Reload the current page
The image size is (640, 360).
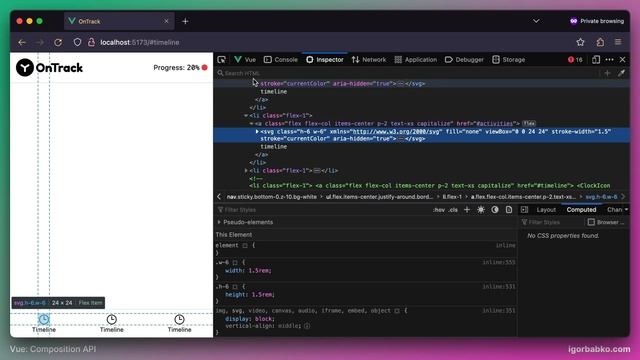(58, 42)
